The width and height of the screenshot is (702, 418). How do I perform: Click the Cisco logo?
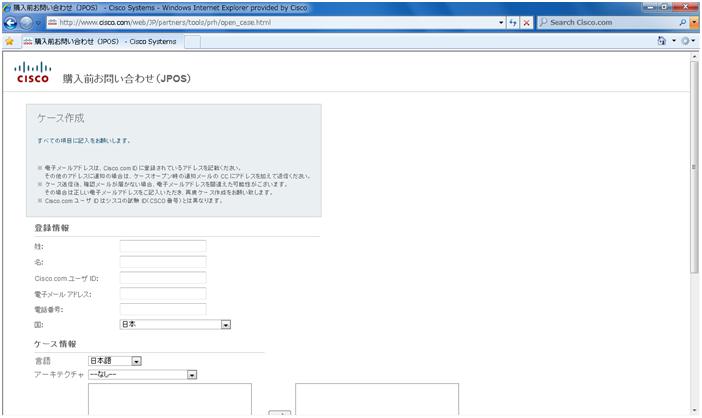pos(33,72)
